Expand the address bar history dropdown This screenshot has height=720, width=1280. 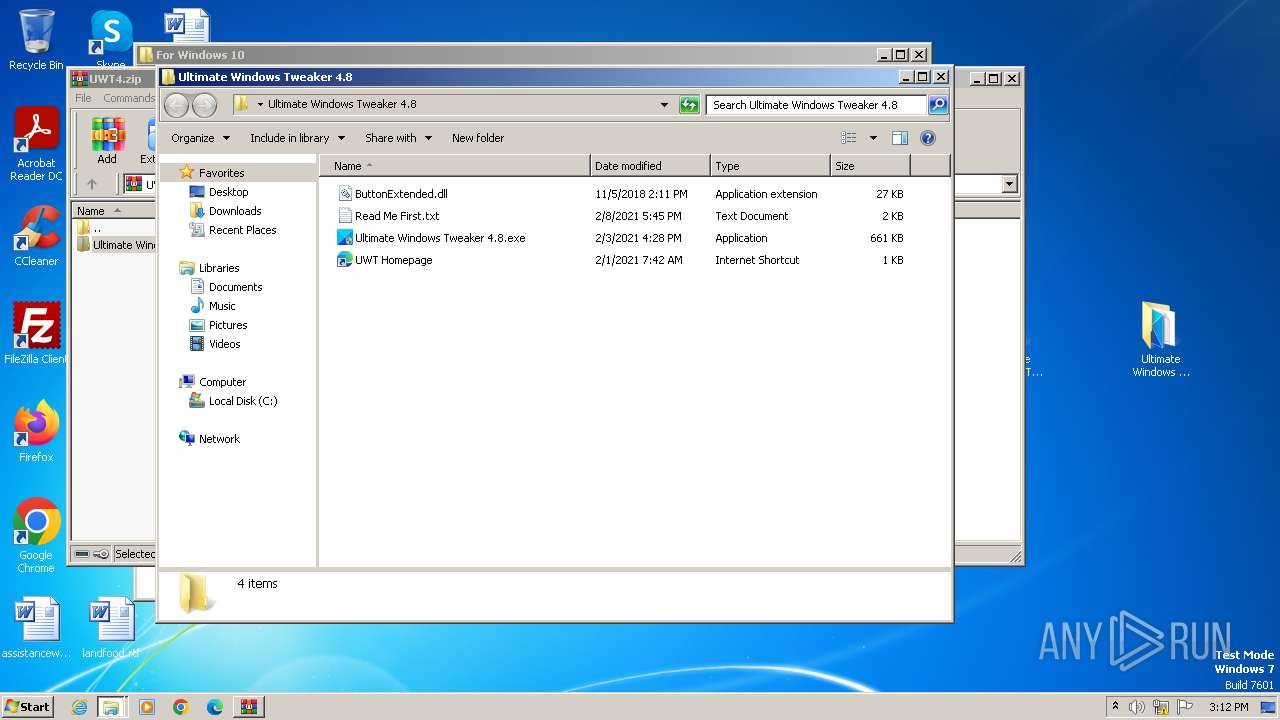coord(664,105)
